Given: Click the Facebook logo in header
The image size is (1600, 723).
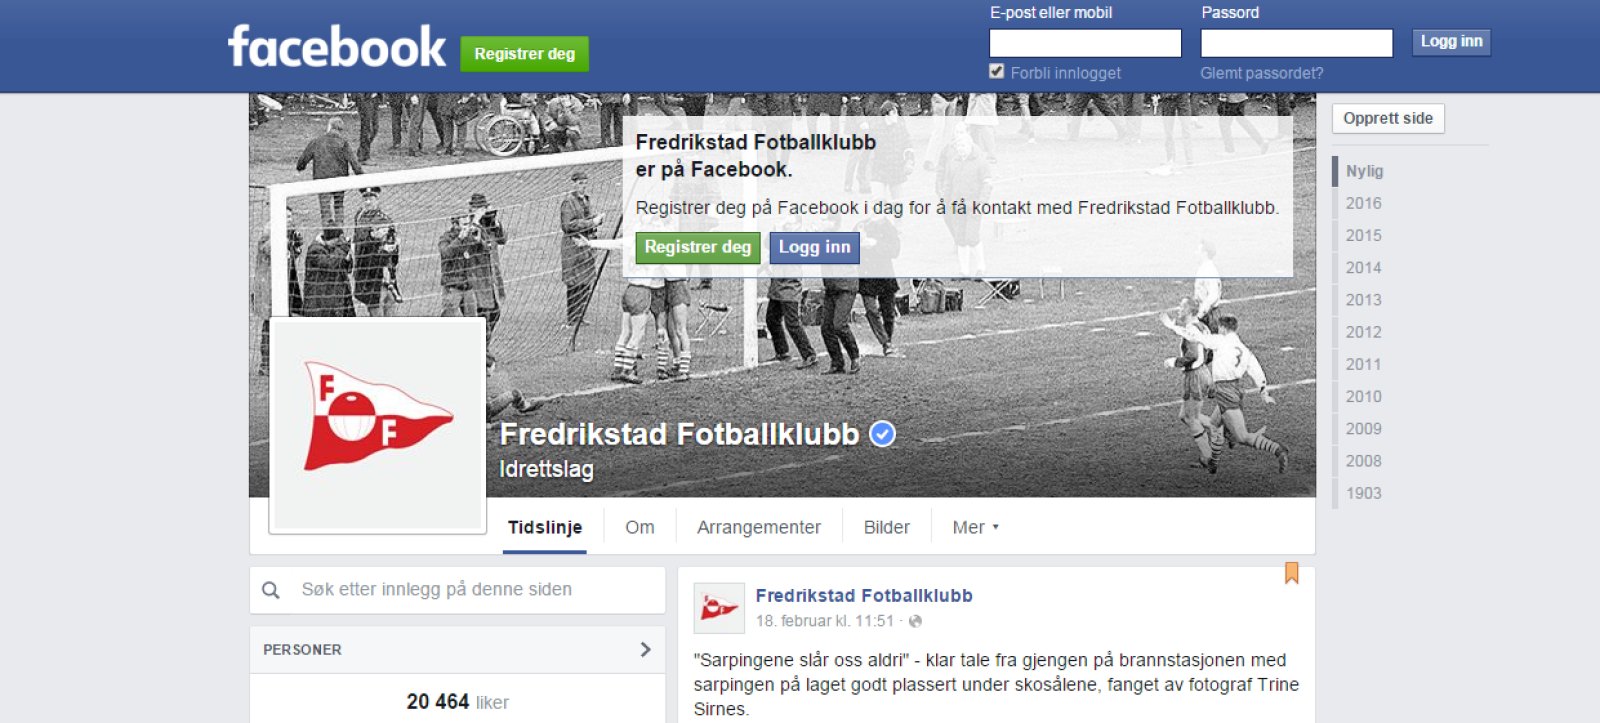Looking at the screenshot, I should point(337,47).
